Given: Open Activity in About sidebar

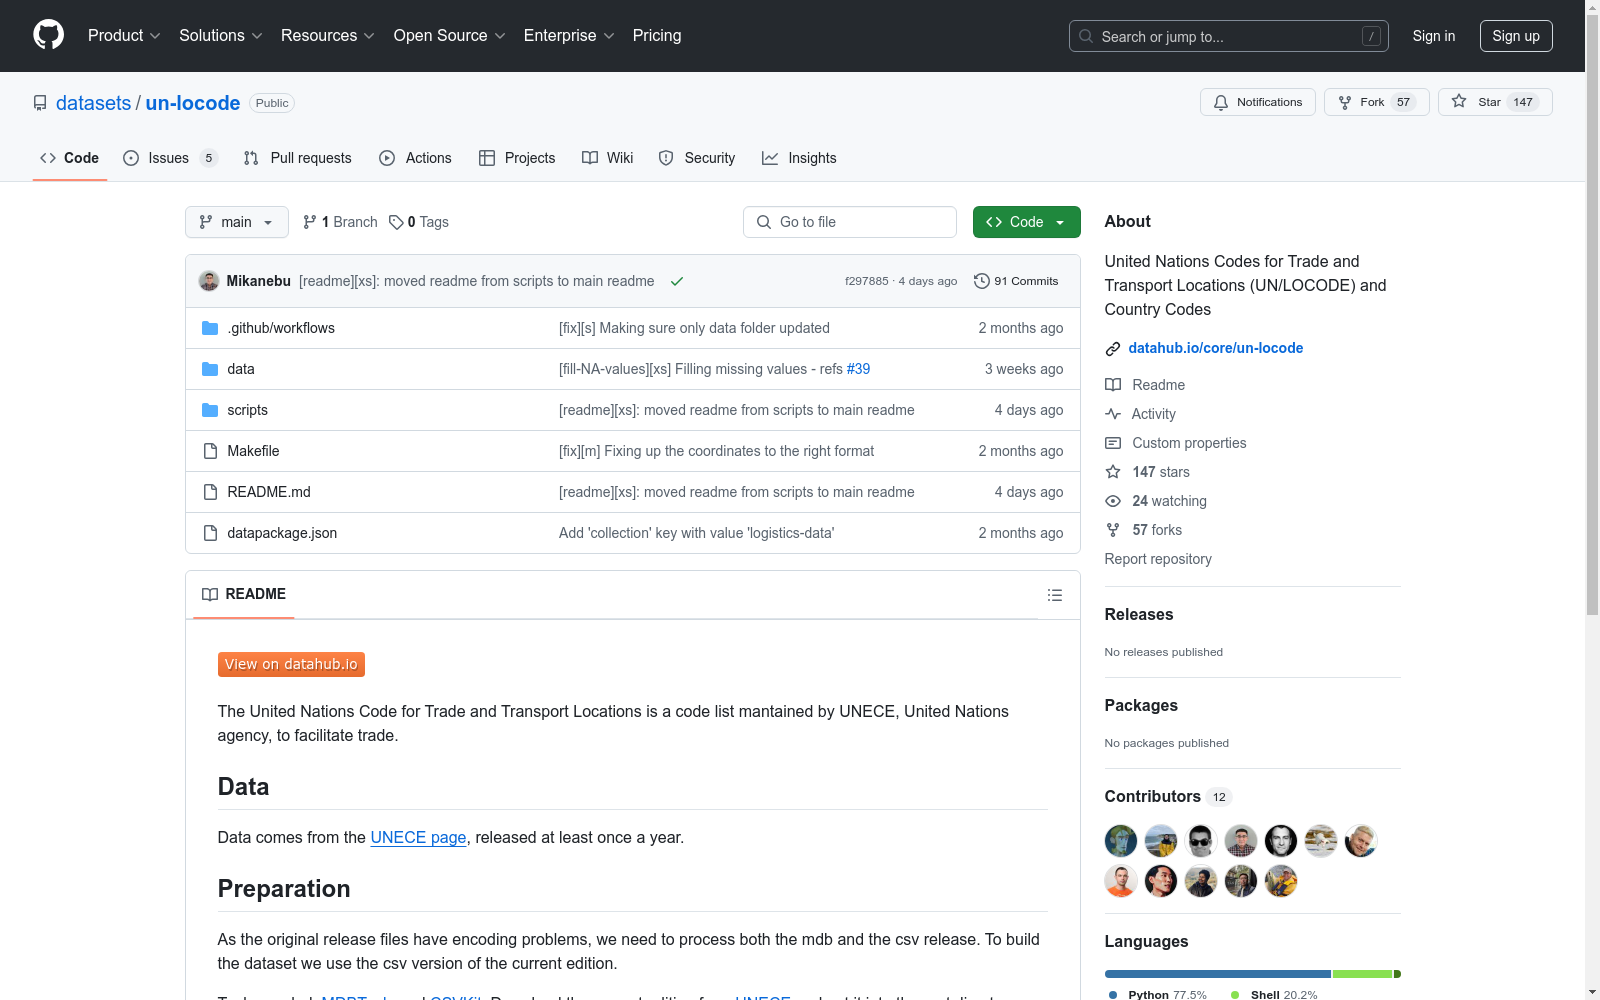Looking at the screenshot, I should click(1140, 414).
